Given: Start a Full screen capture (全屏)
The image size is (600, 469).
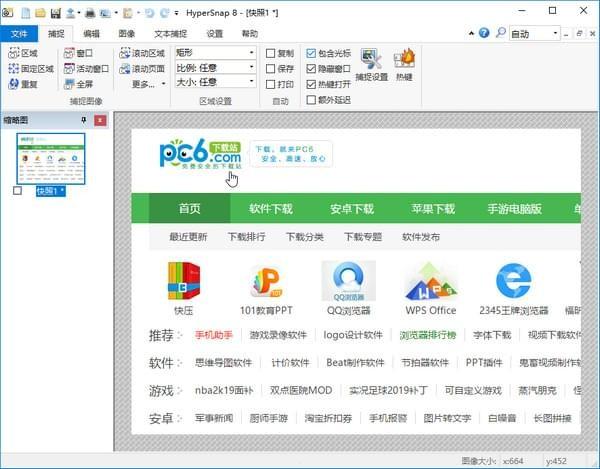Looking at the screenshot, I should pos(78,84).
